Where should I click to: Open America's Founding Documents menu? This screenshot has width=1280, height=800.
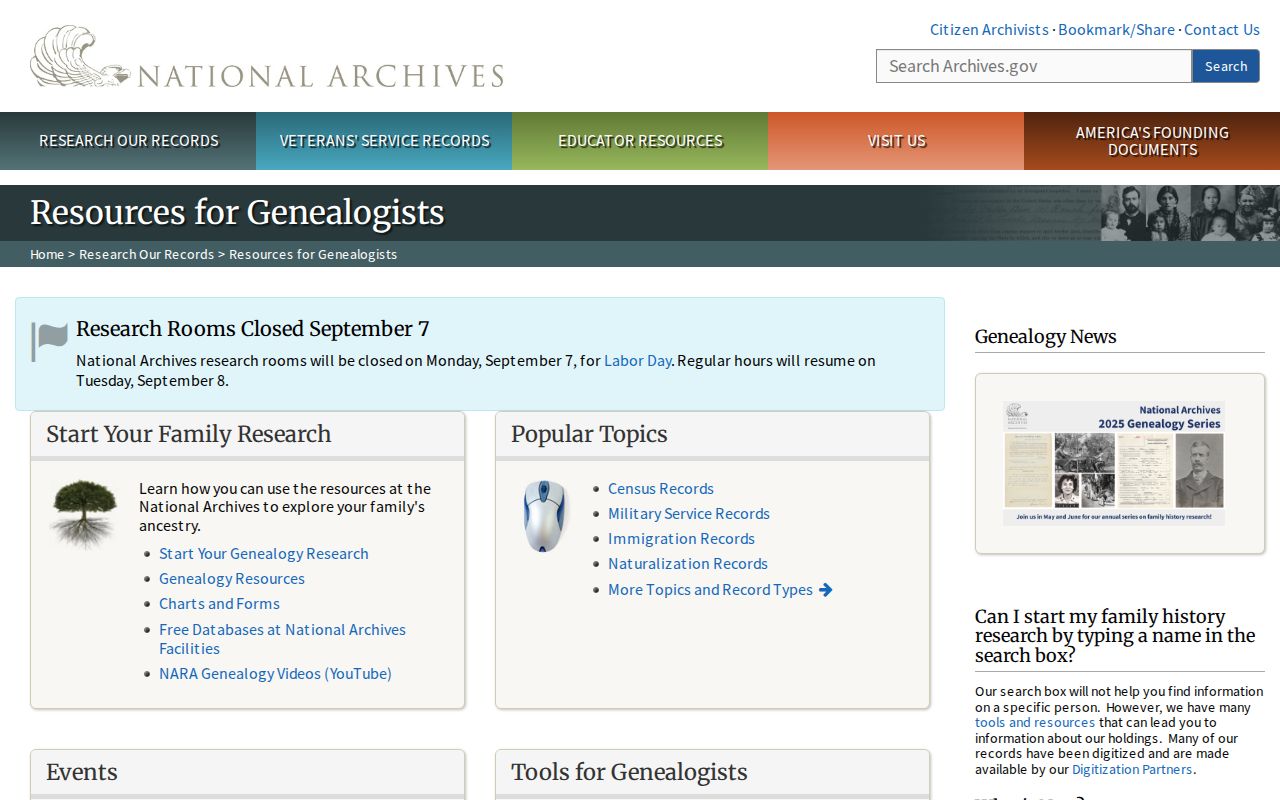coord(1152,141)
